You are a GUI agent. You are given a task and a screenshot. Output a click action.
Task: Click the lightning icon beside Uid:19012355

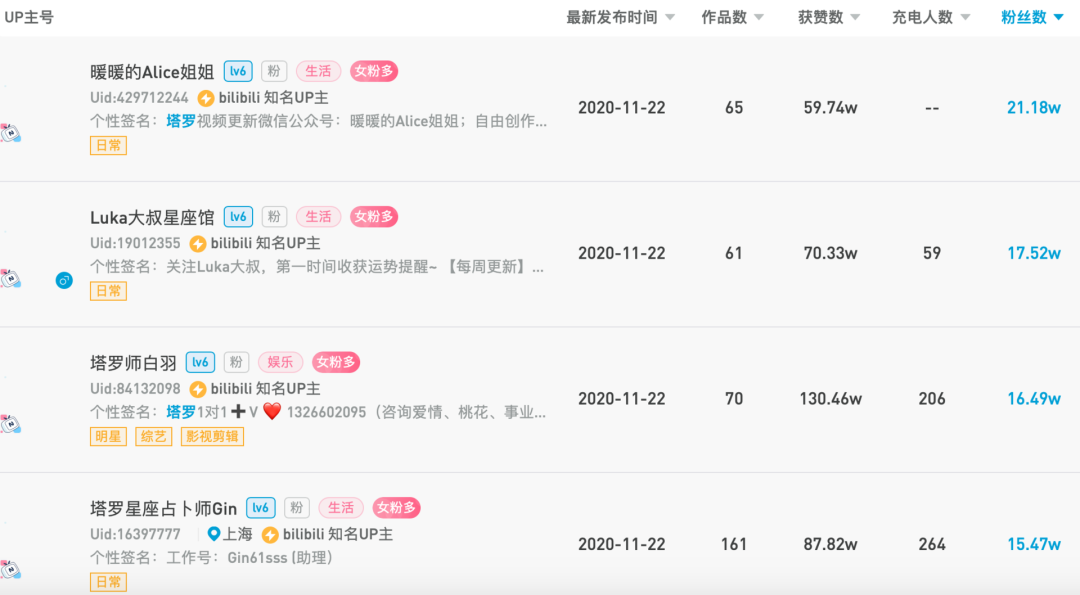[x=198, y=243]
